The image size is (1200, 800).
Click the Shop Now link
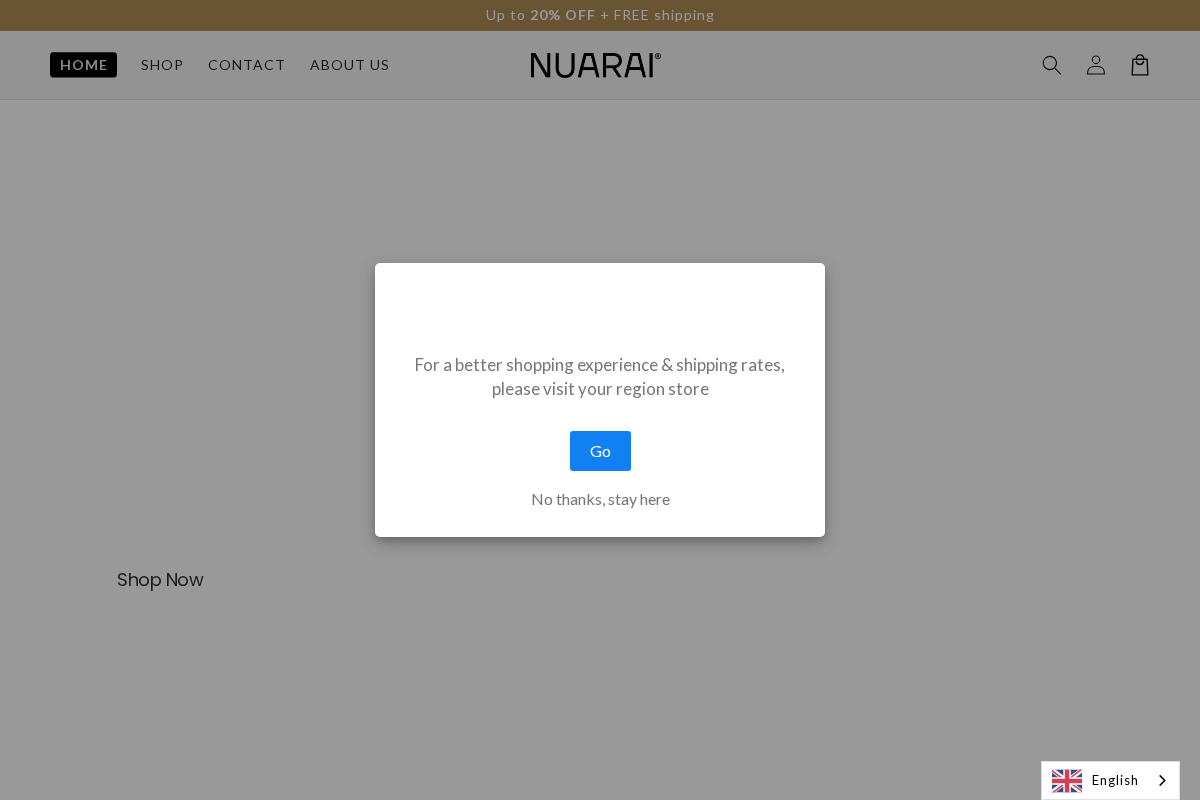pyautogui.click(x=160, y=580)
